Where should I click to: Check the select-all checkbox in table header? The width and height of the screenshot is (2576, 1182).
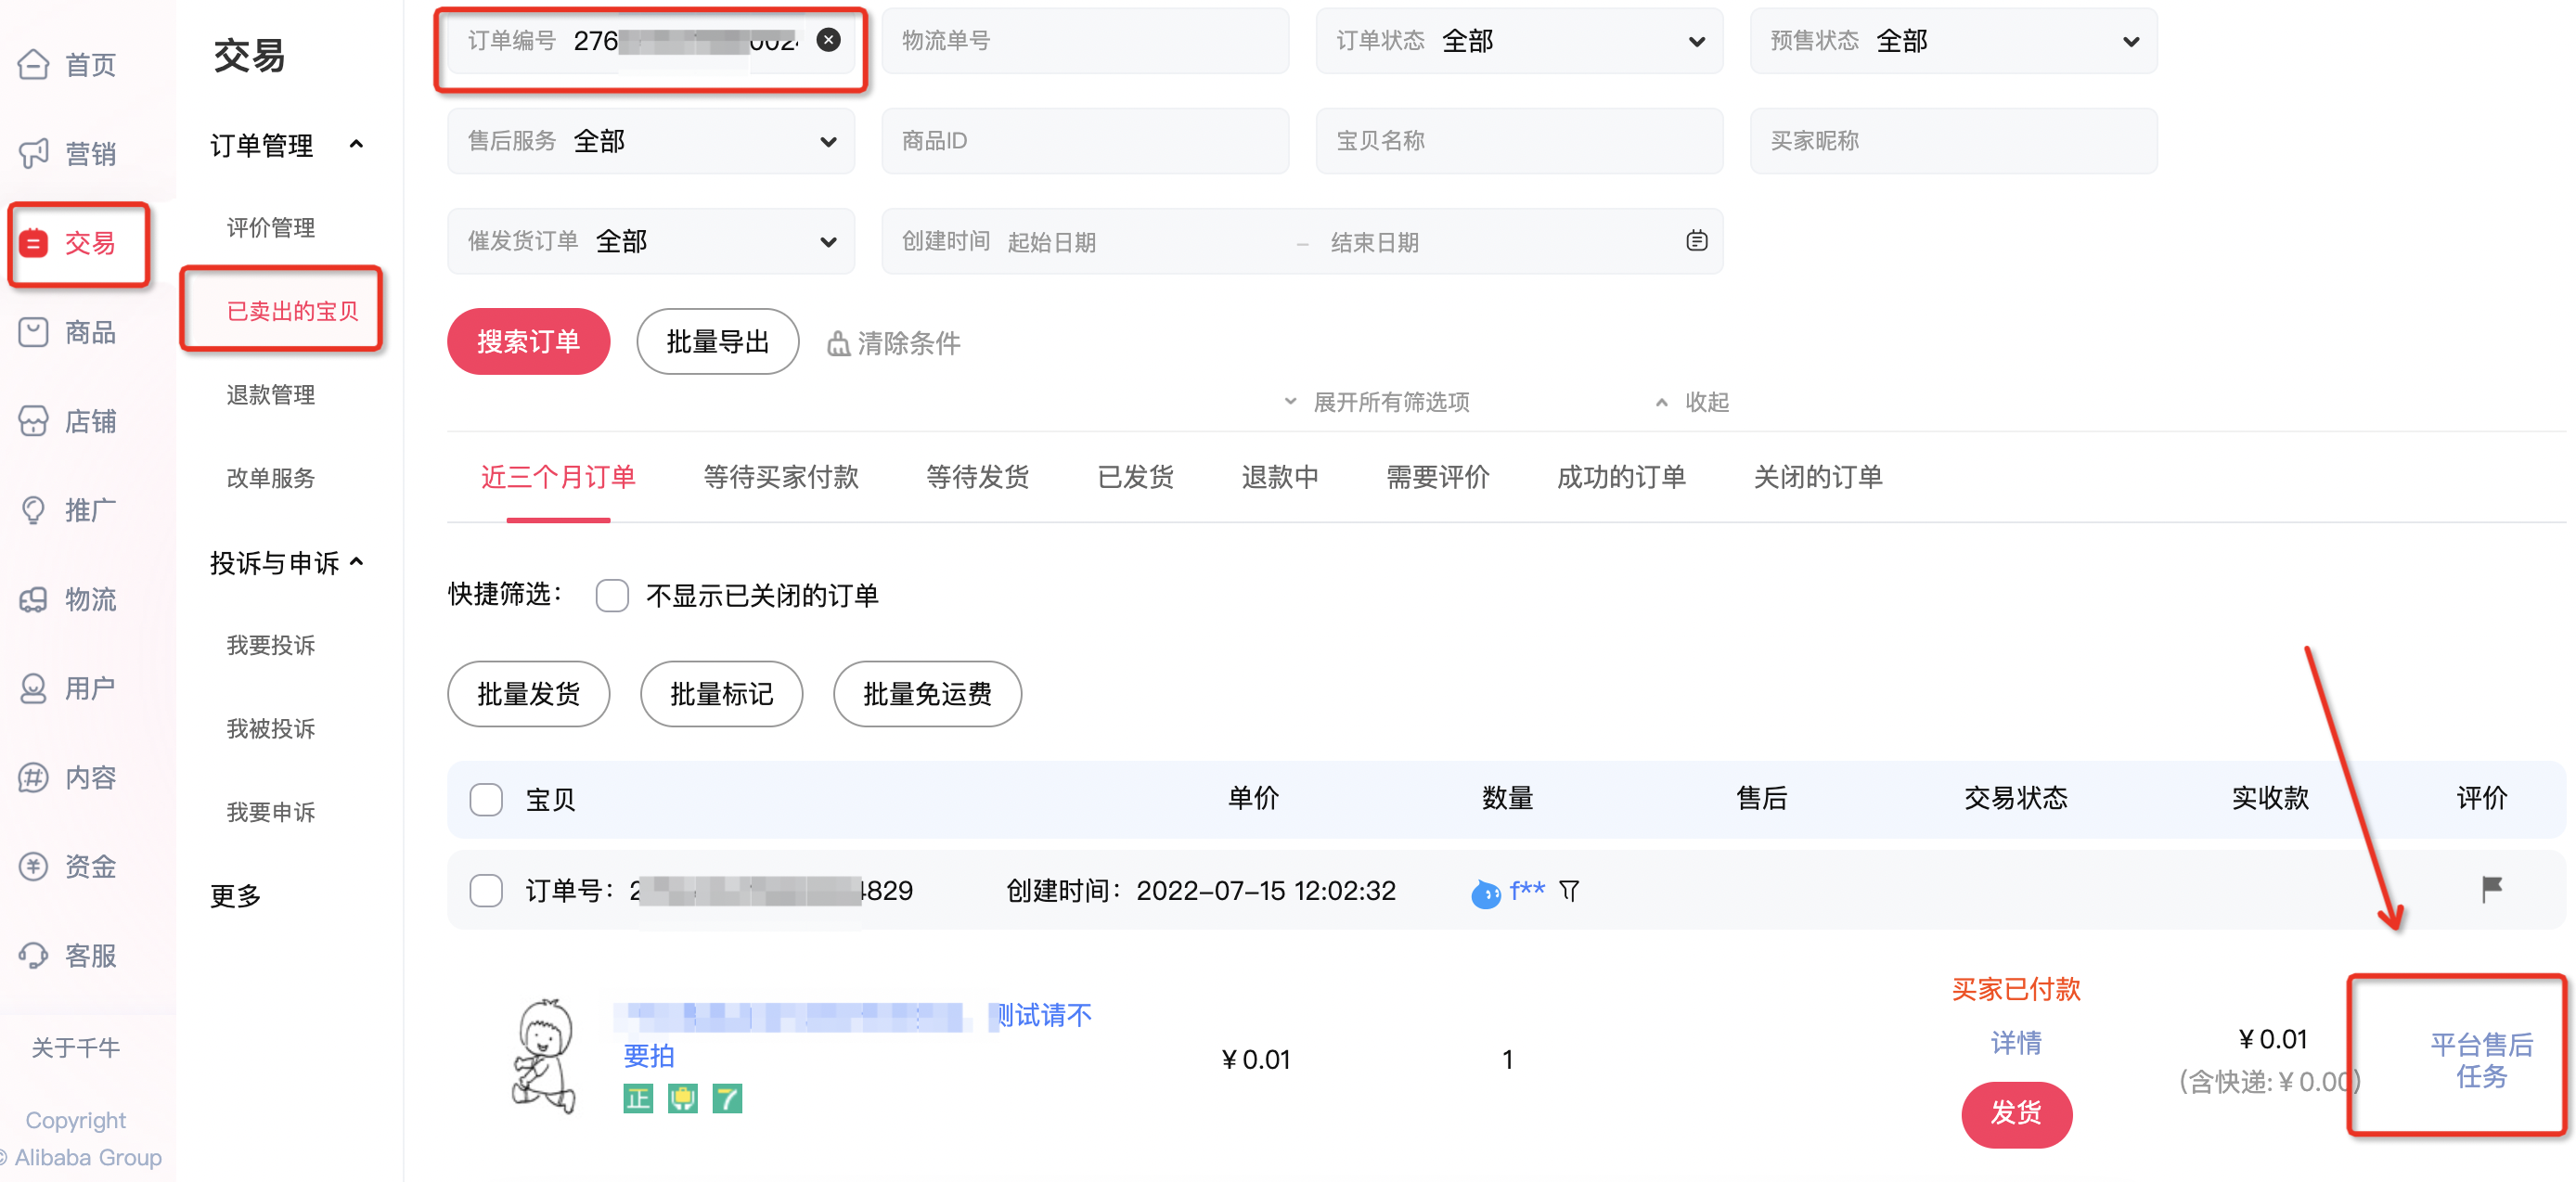pos(486,799)
